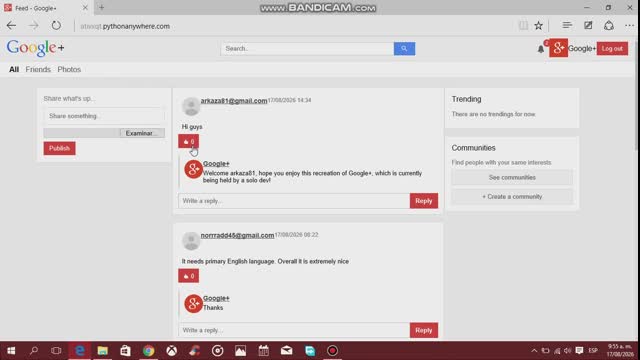Open File Explorer from the taskbar
This screenshot has height=360, width=640.
tap(102, 351)
